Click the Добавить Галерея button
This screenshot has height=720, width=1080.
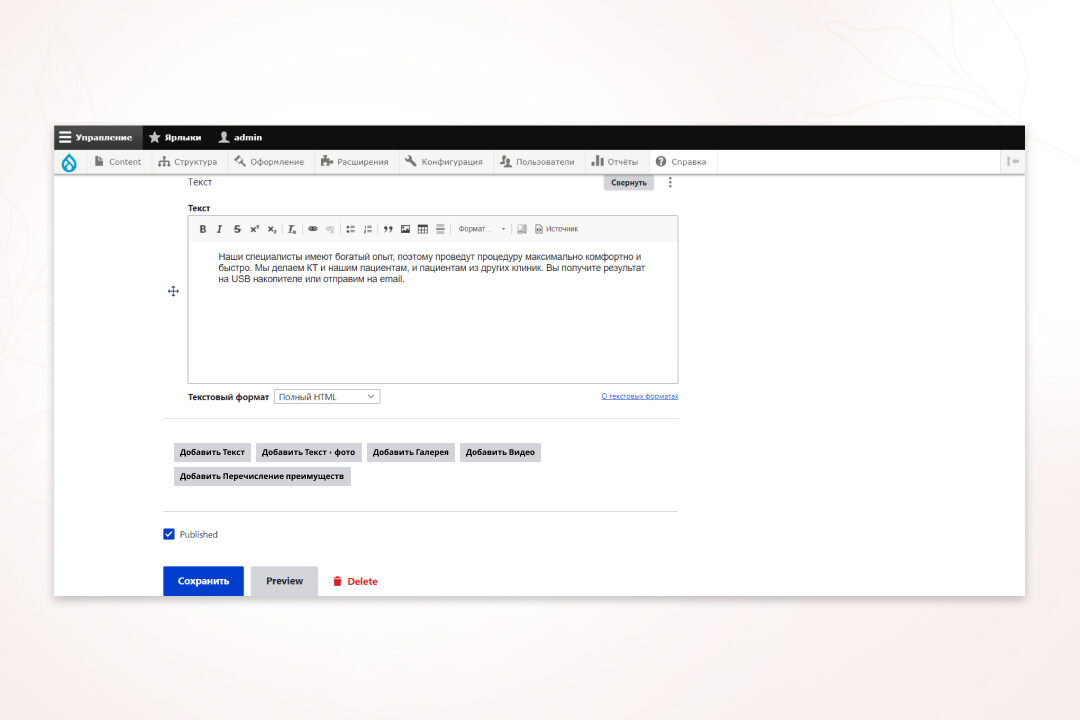click(x=410, y=452)
